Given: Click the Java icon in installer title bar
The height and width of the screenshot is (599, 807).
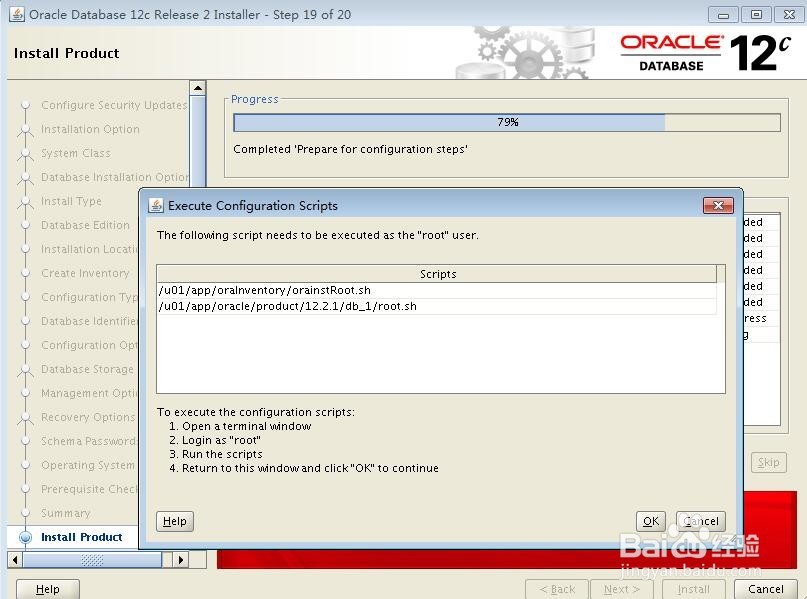Looking at the screenshot, I should tap(16, 14).
